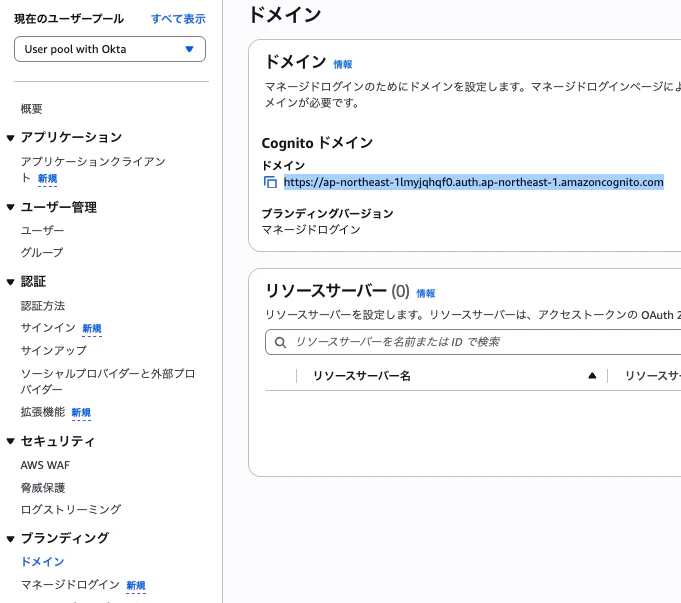Click the すべて表示 link

coord(178,19)
